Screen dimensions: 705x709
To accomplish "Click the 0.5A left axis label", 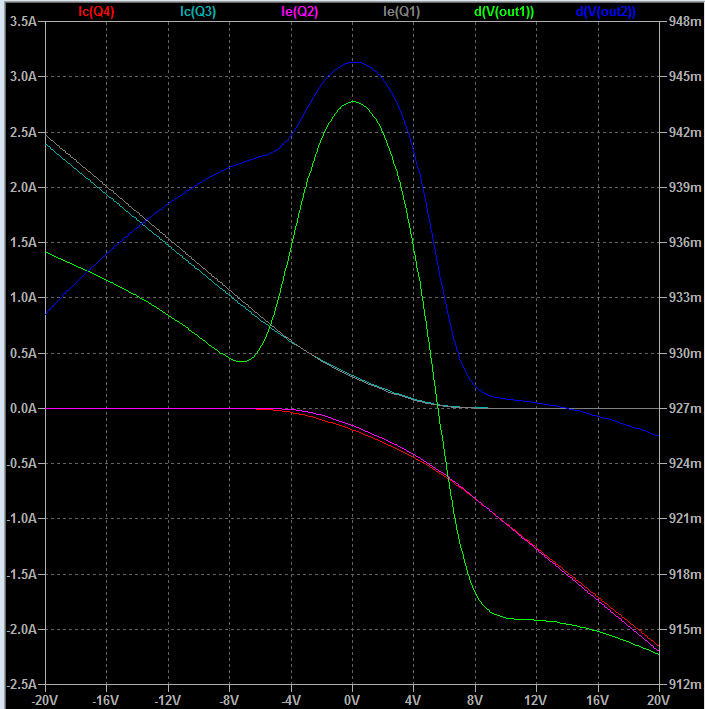I will click(x=24, y=353).
